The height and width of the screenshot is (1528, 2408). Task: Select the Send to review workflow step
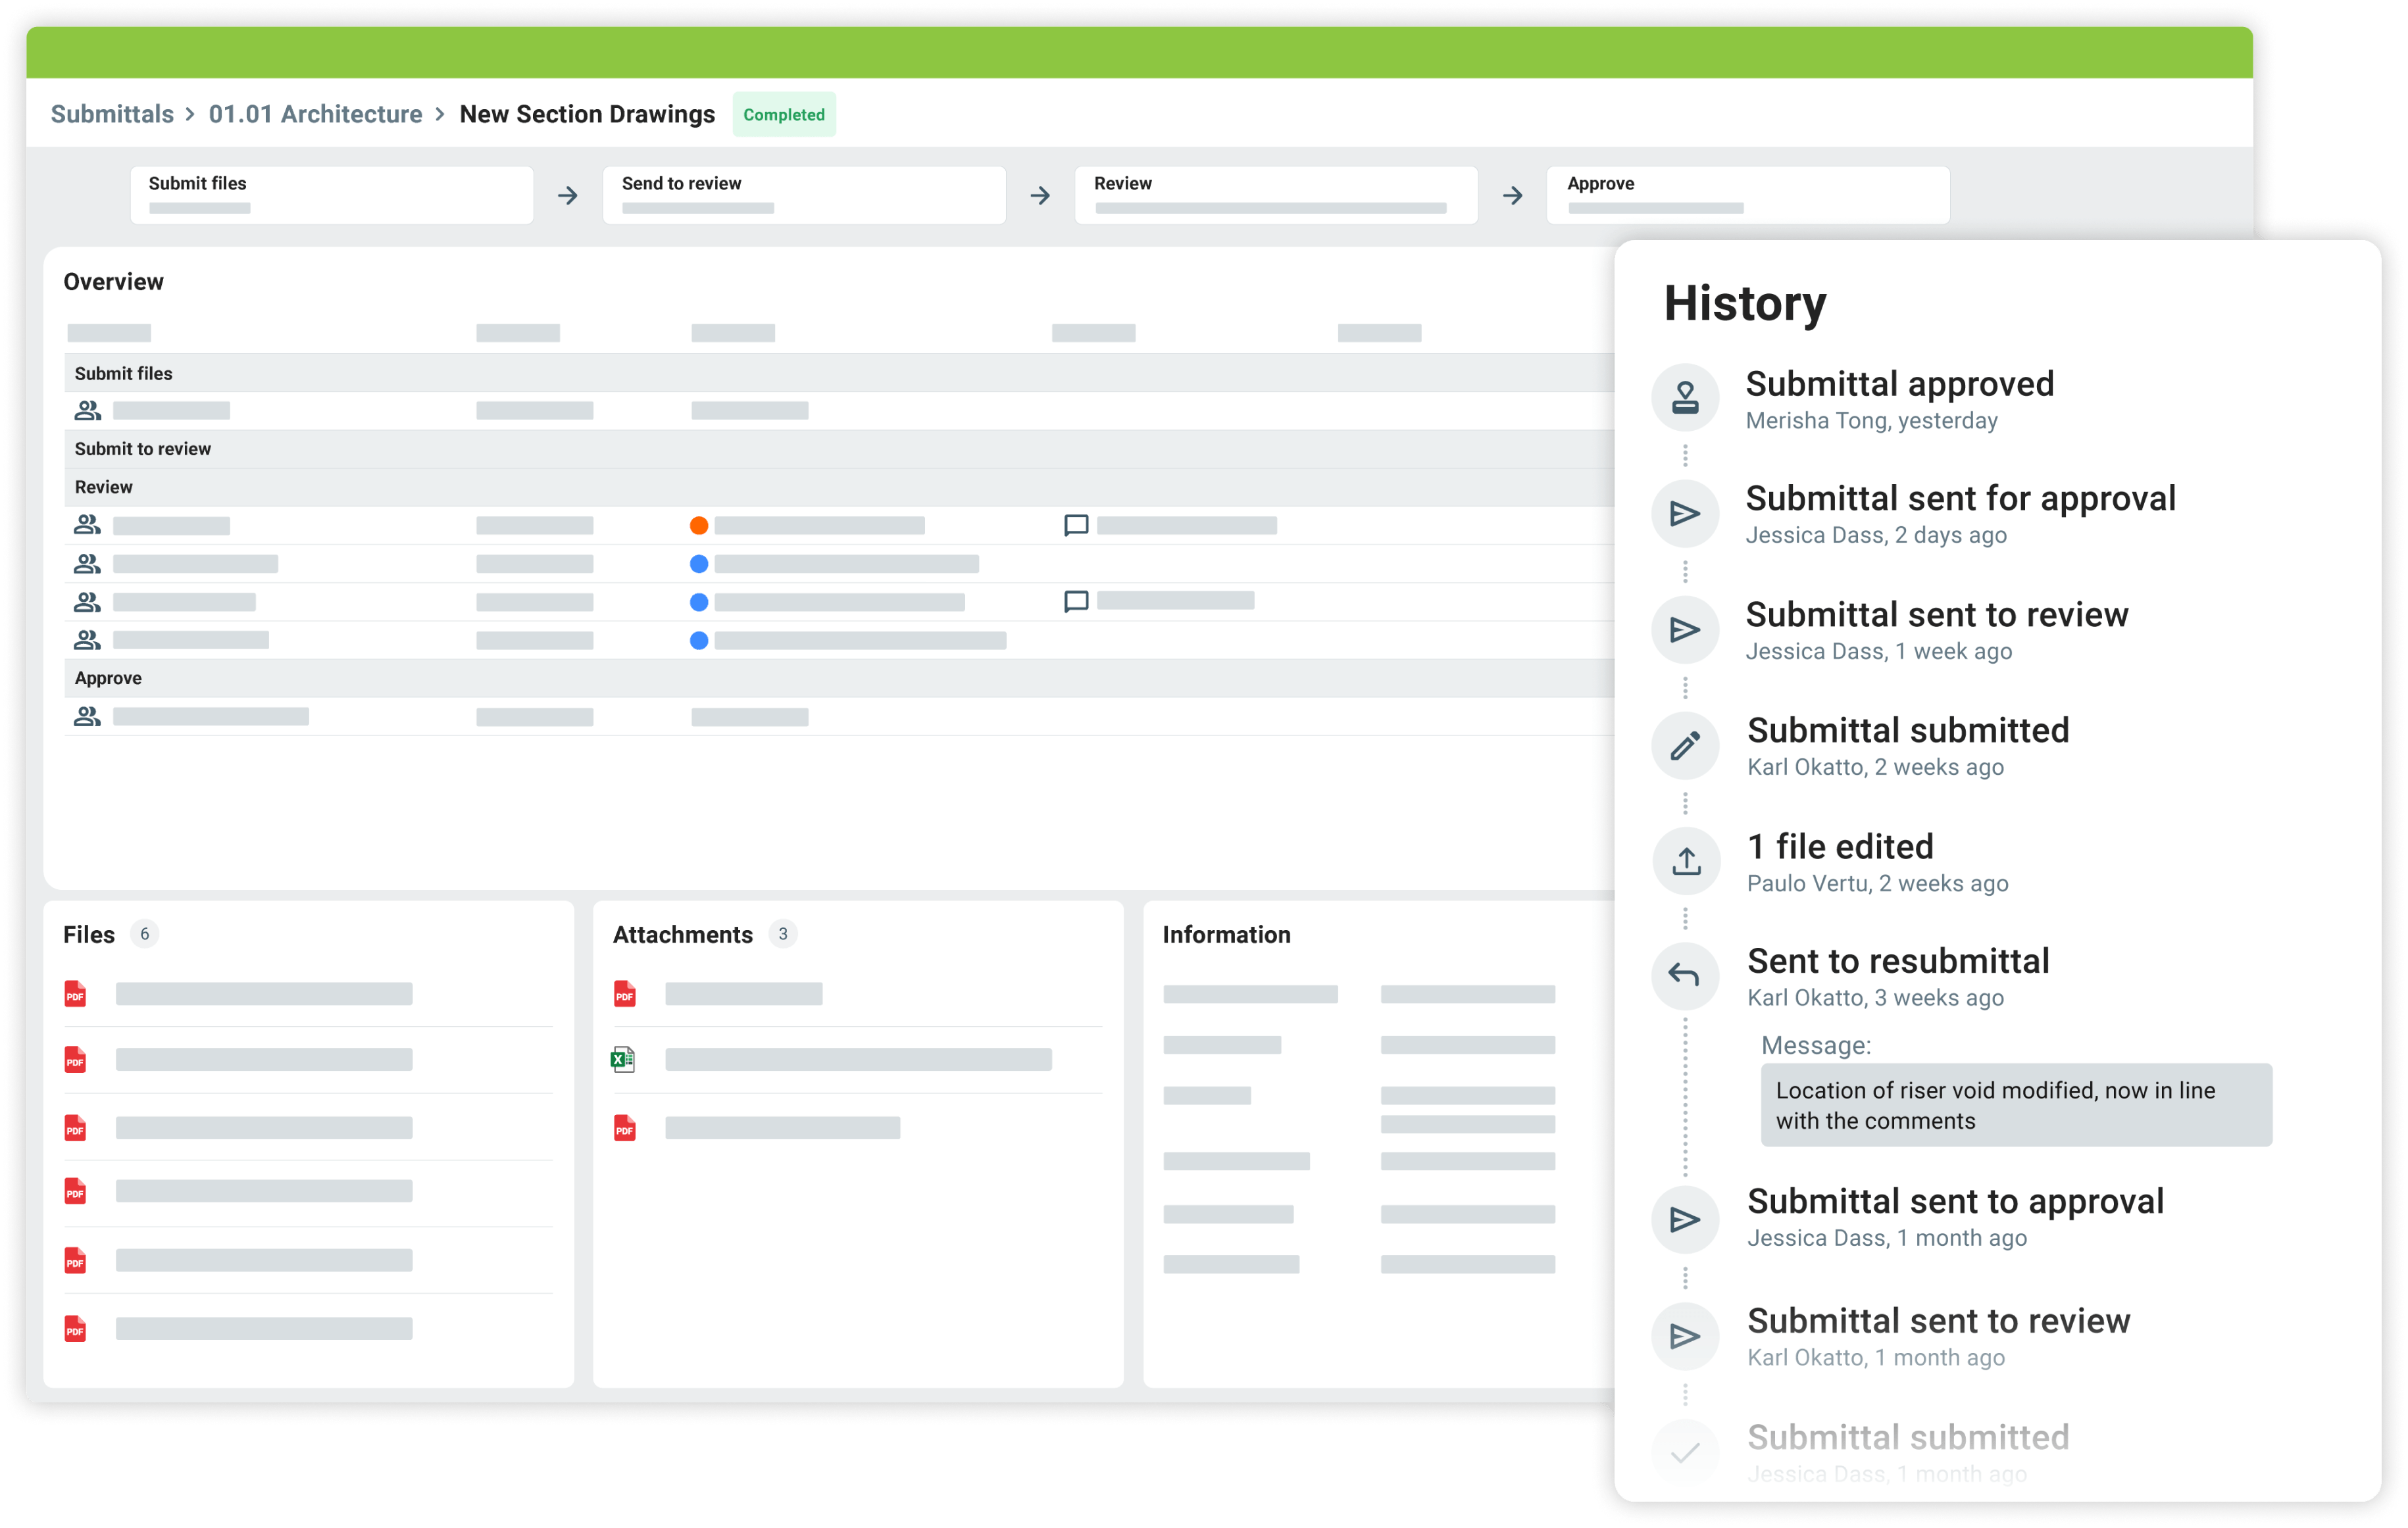click(804, 195)
